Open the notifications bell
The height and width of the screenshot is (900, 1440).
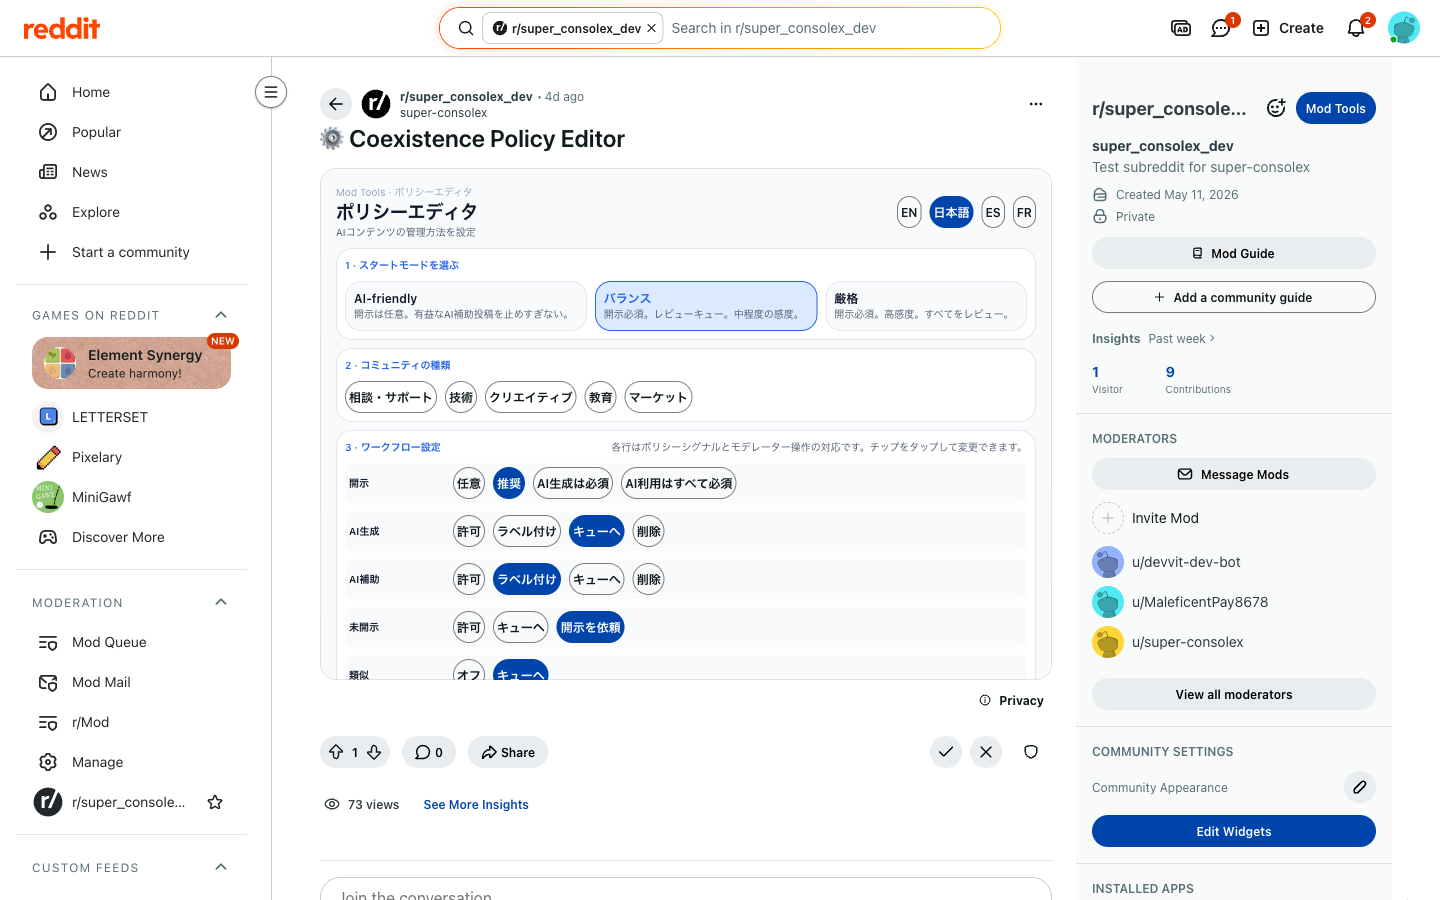[1356, 28]
